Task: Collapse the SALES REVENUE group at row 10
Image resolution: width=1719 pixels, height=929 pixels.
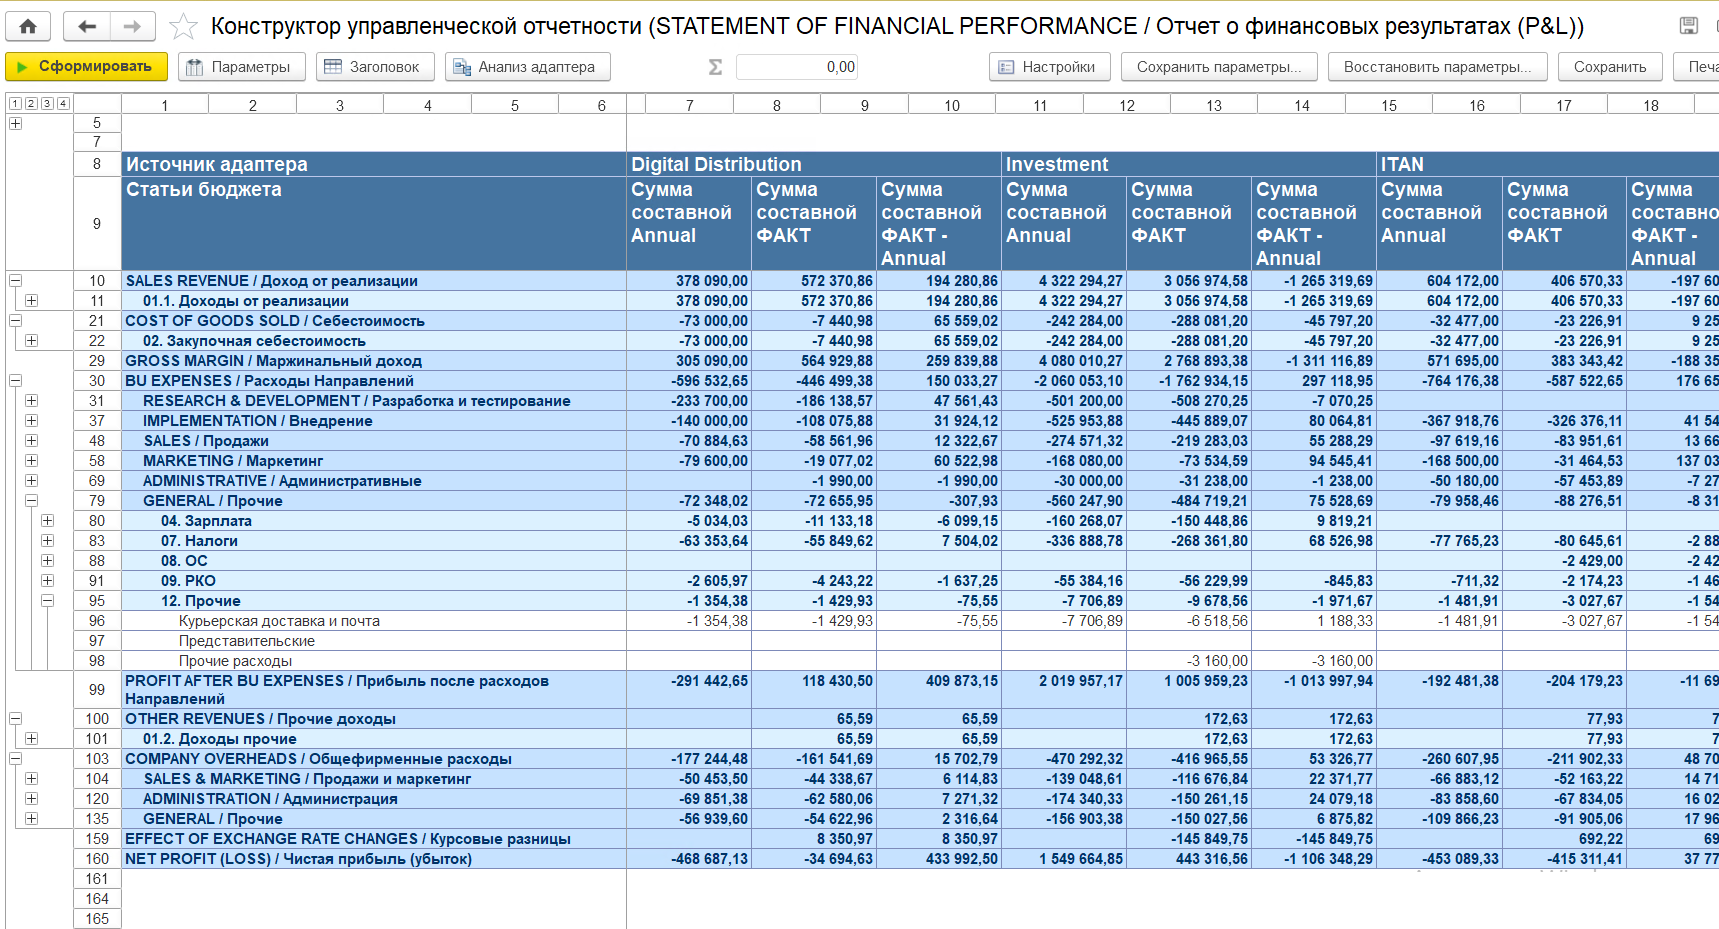Action: tap(15, 281)
